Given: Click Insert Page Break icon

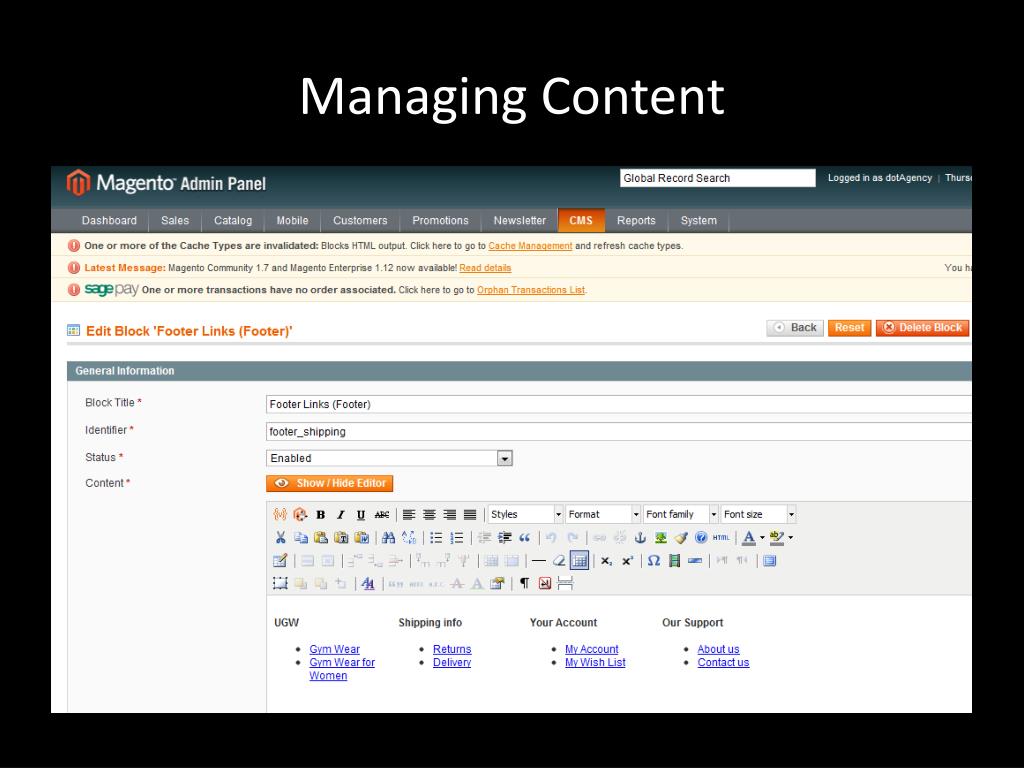Looking at the screenshot, I should (566, 583).
